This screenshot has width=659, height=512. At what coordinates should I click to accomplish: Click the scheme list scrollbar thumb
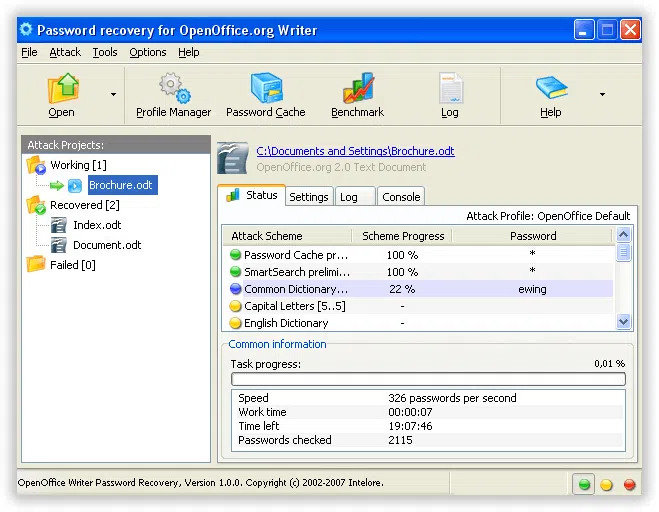click(x=623, y=252)
